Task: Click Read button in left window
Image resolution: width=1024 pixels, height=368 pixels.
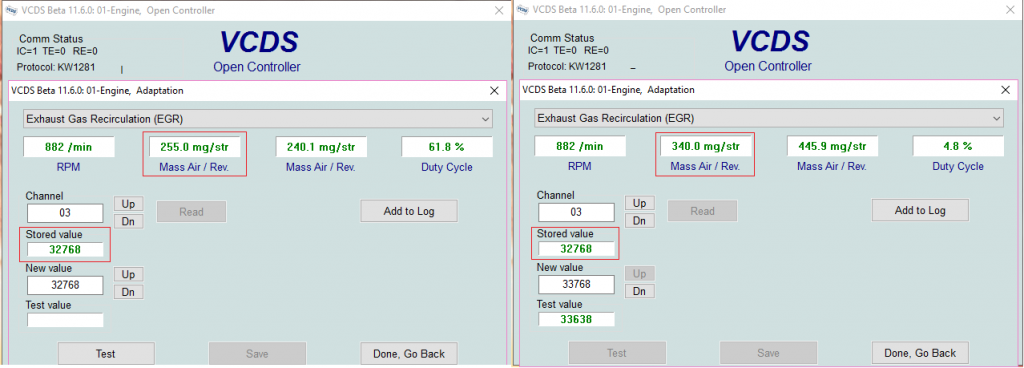Action: point(191,211)
